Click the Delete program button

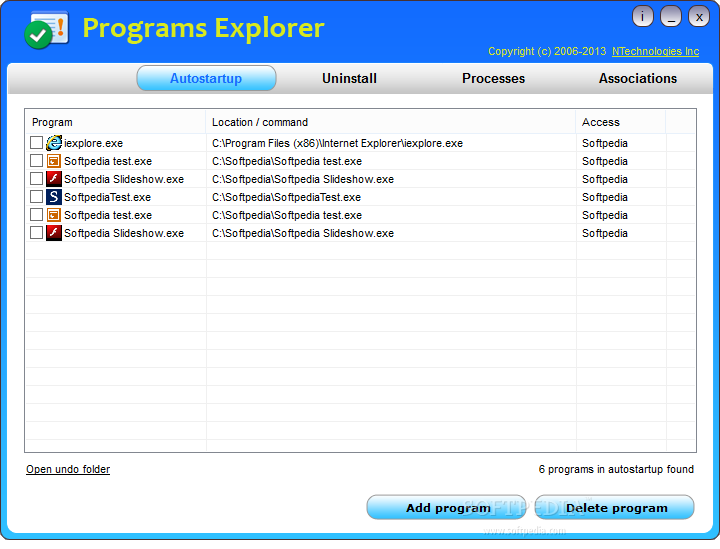click(x=615, y=507)
